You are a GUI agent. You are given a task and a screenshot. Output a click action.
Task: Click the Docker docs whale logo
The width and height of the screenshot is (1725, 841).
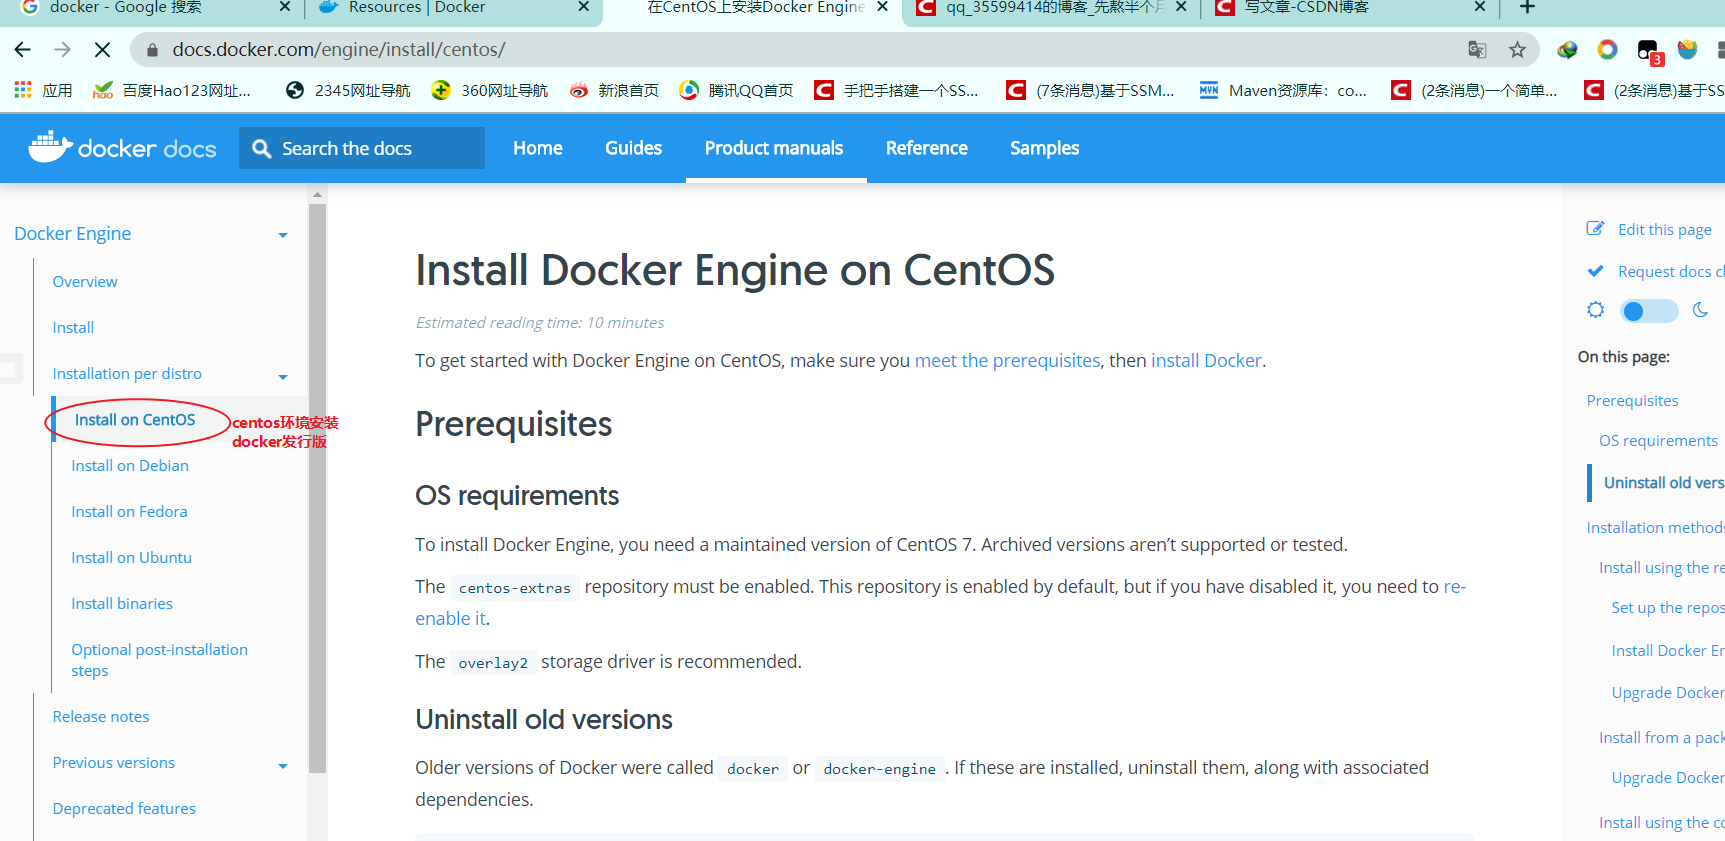pos(50,147)
